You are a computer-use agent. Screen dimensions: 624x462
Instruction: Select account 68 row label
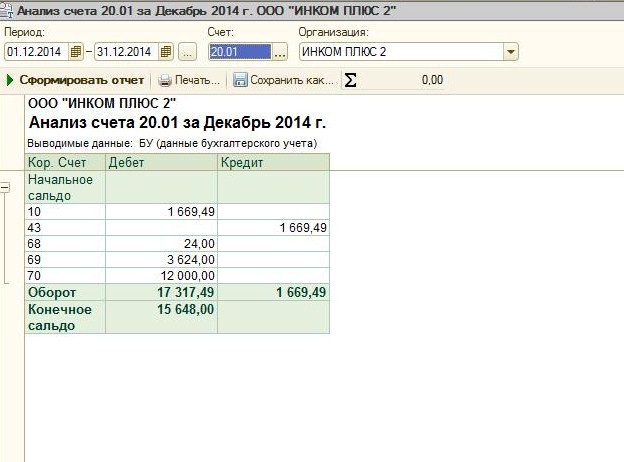65,244
